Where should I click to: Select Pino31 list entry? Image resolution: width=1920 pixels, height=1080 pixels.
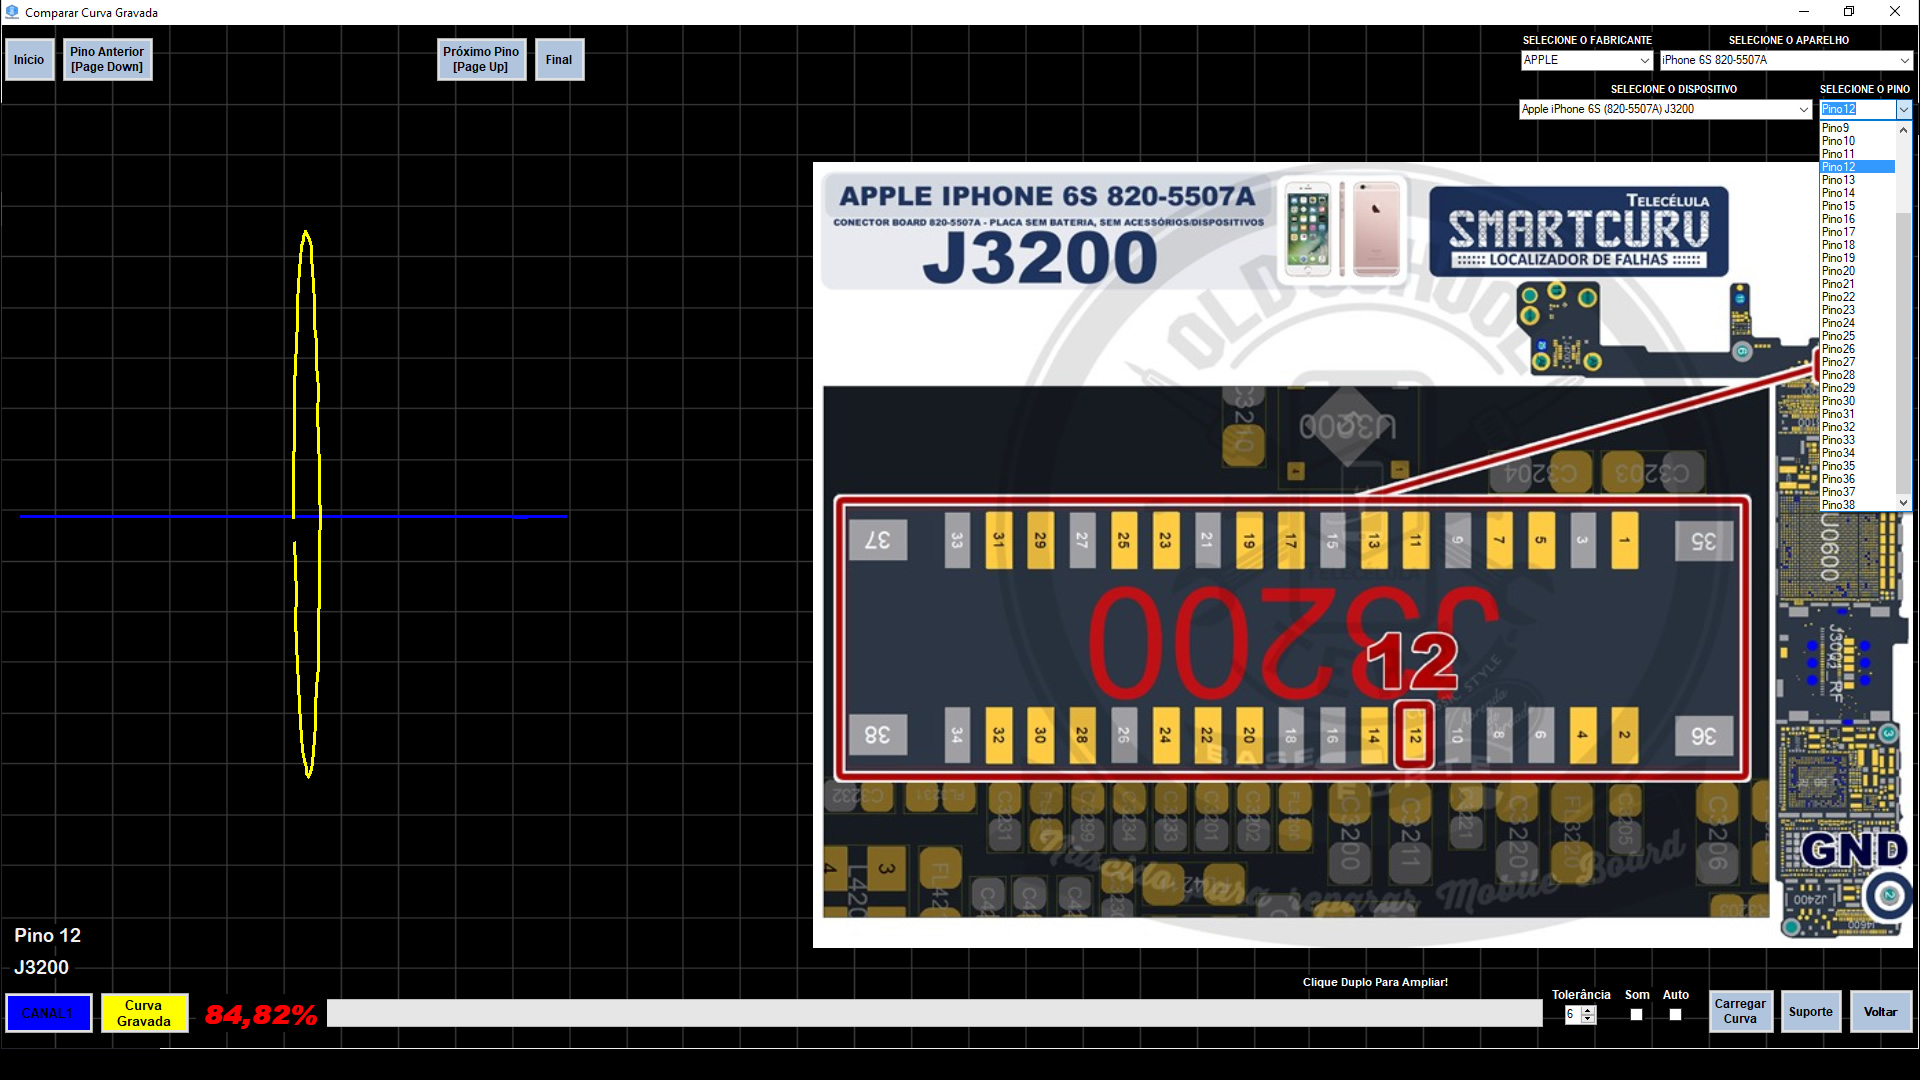coord(1857,414)
